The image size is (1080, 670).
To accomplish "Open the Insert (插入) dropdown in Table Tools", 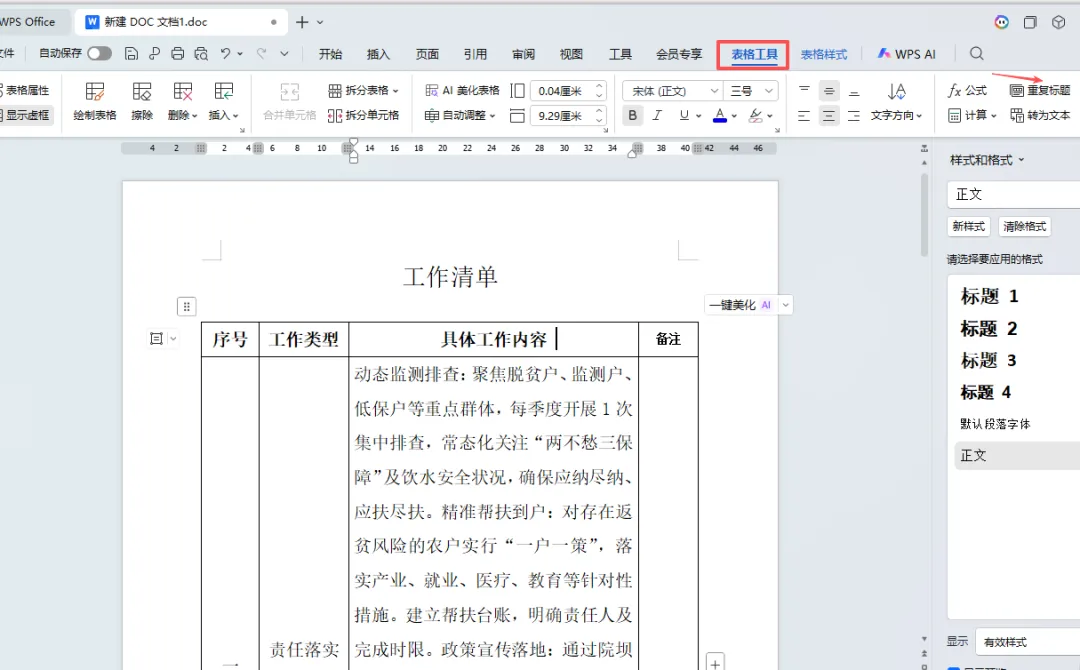I will 224,102.
